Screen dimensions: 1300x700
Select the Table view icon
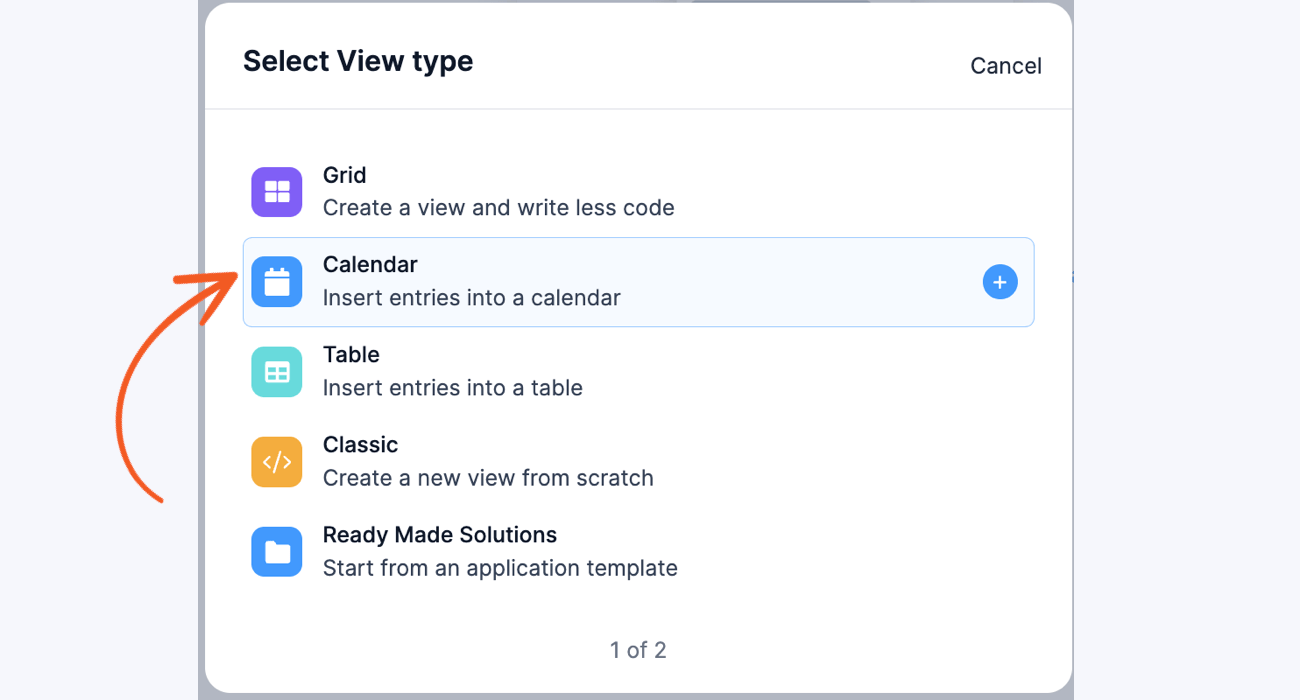tap(276, 371)
